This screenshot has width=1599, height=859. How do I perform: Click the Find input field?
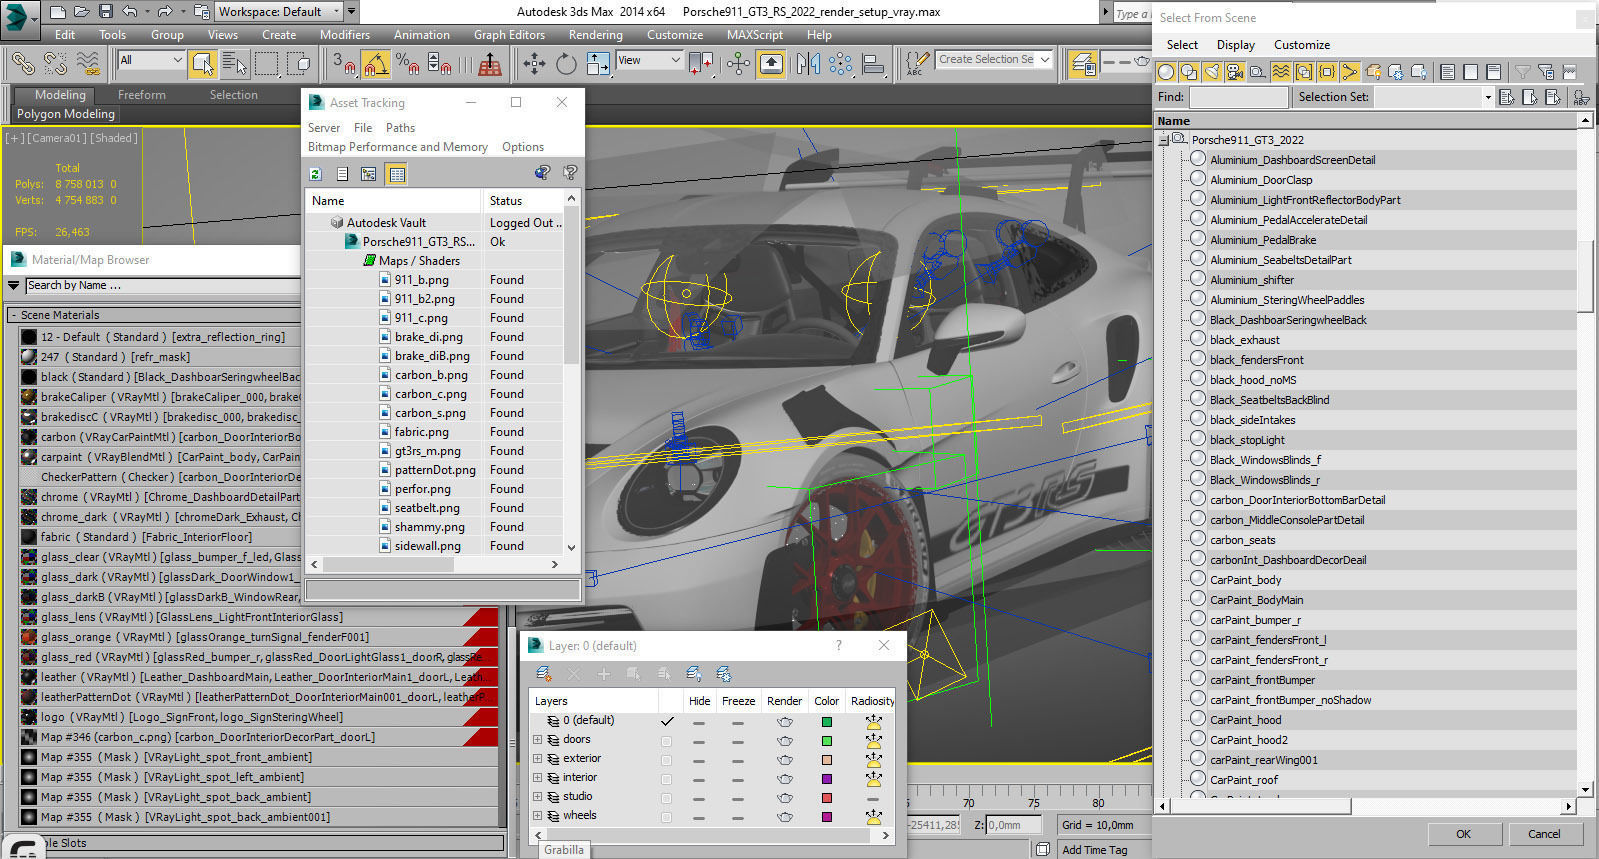click(1238, 97)
